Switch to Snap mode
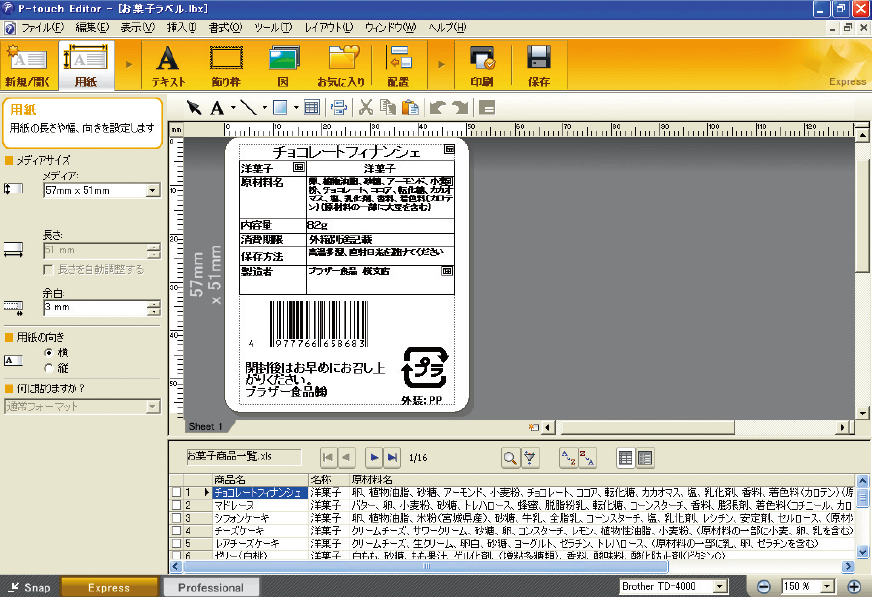This screenshot has height=598, width=872. pos(31,587)
